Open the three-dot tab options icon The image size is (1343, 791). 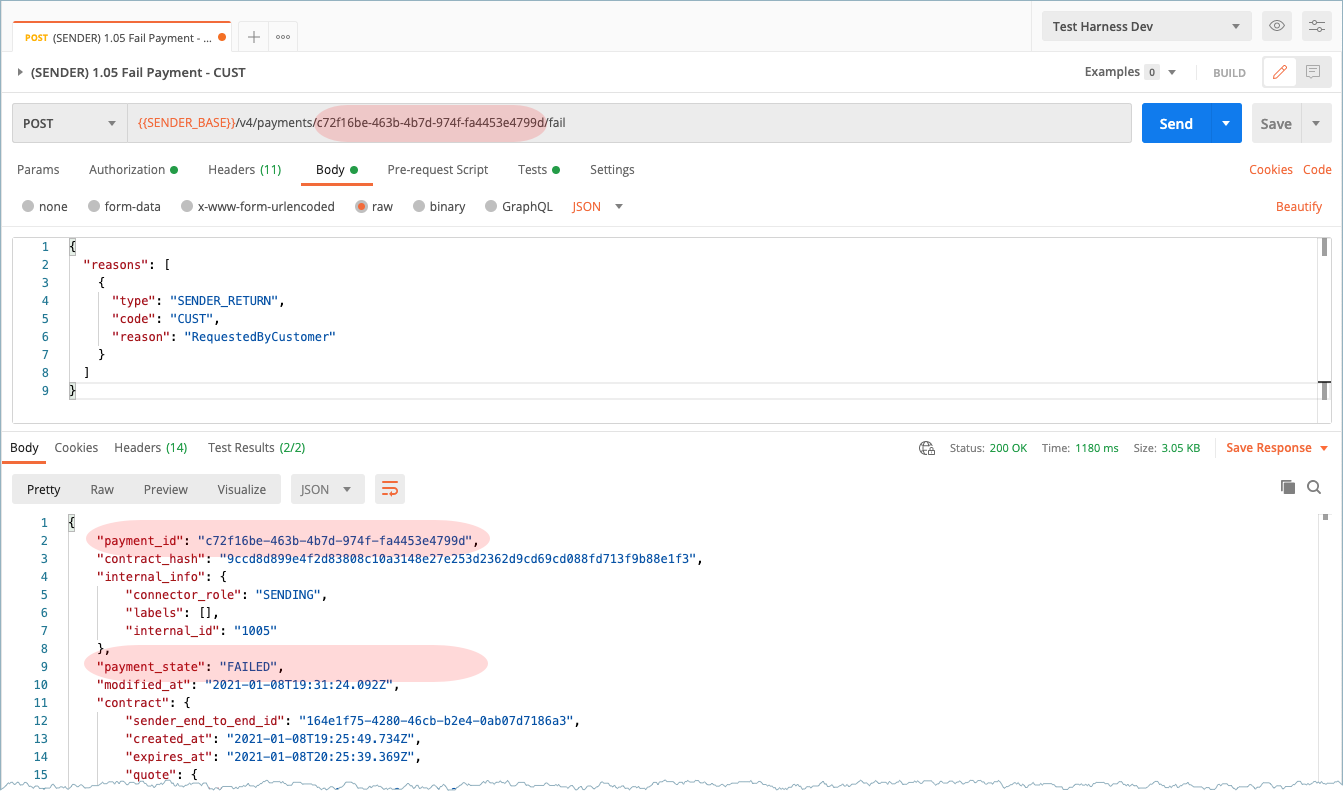point(283,37)
